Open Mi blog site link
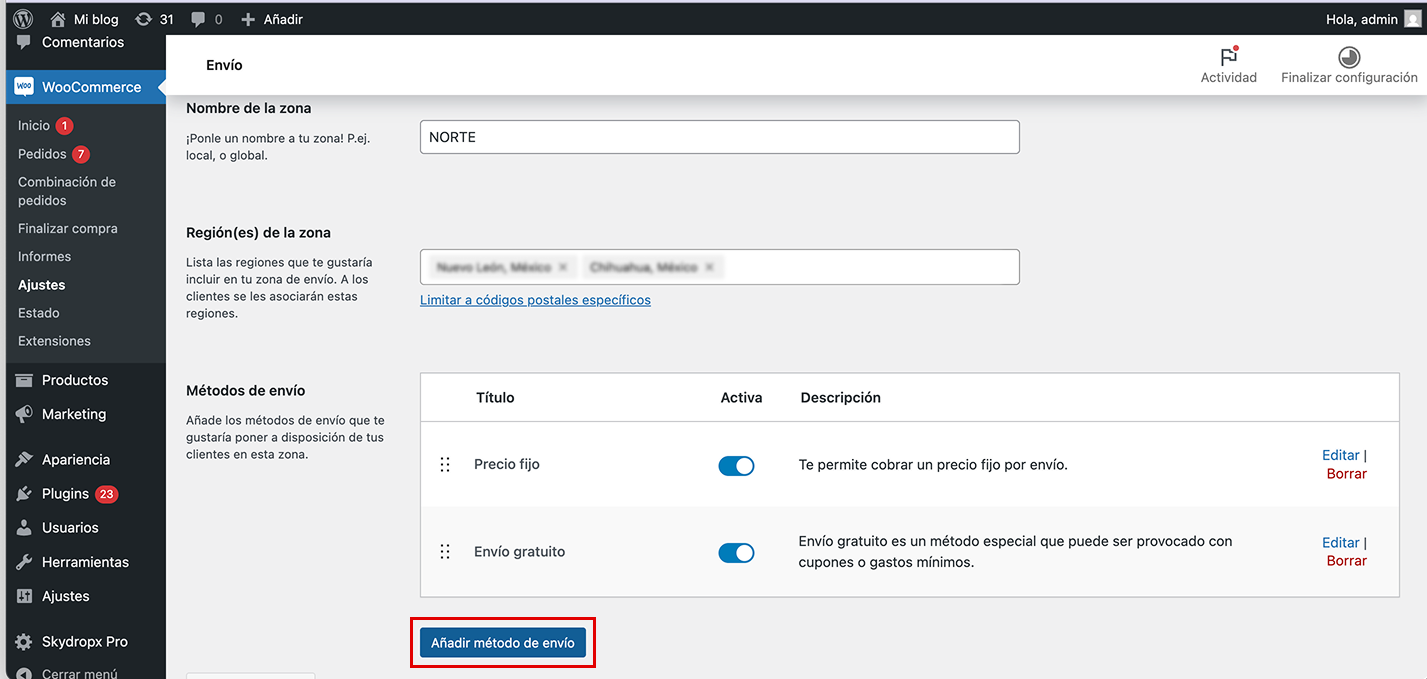Image resolution: width=1427 pixels, height=679 pixels. tap(84, 19)
